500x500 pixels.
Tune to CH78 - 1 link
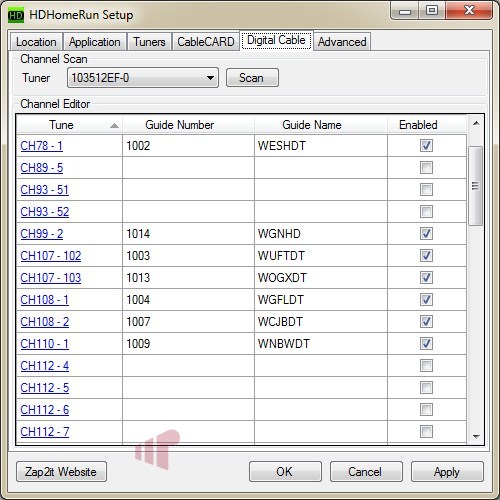click(x=42, y=146)
